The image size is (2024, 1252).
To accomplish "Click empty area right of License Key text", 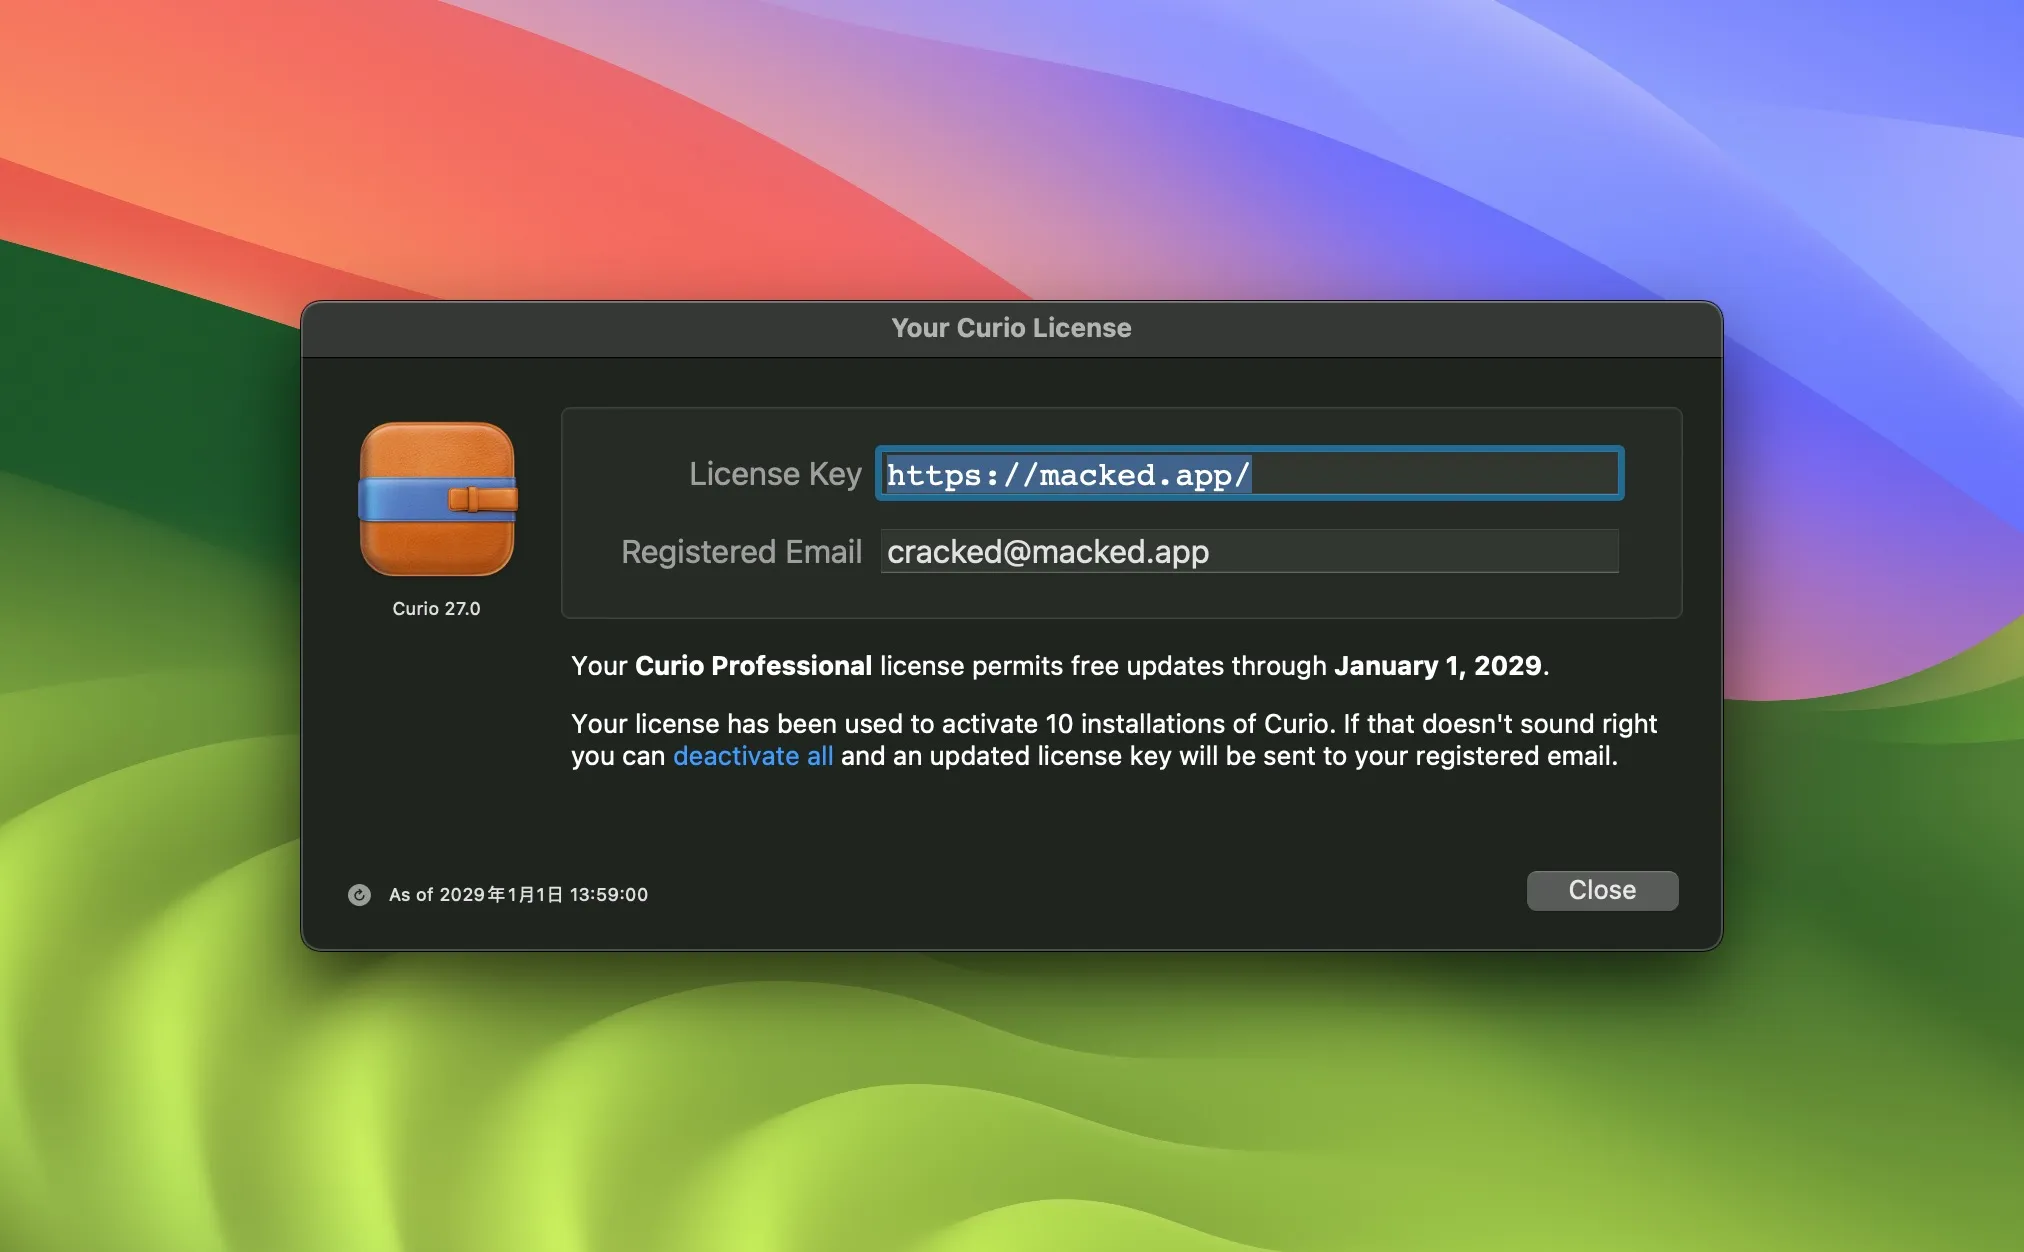I will pyautogui.click(x=1440, y=474).
